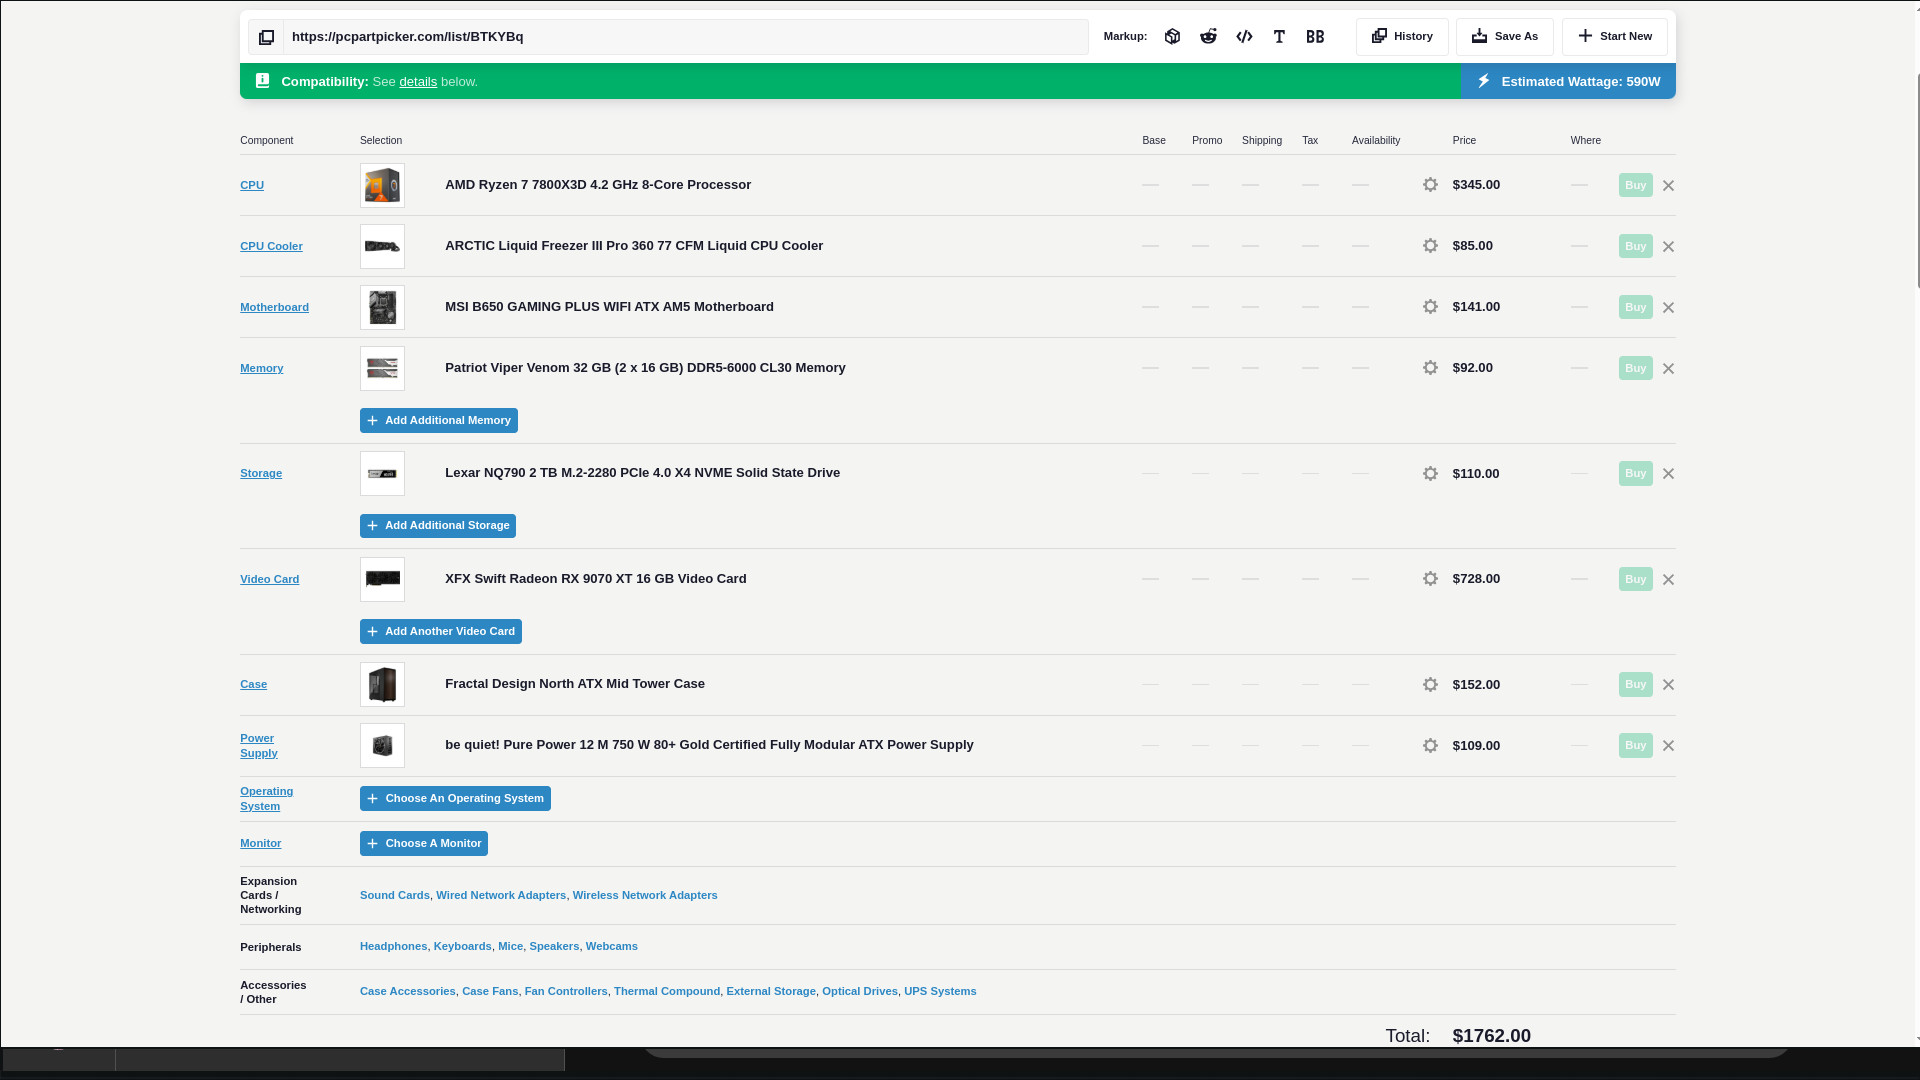Select the BBCode markup icon

click(x=1315, y=37)
